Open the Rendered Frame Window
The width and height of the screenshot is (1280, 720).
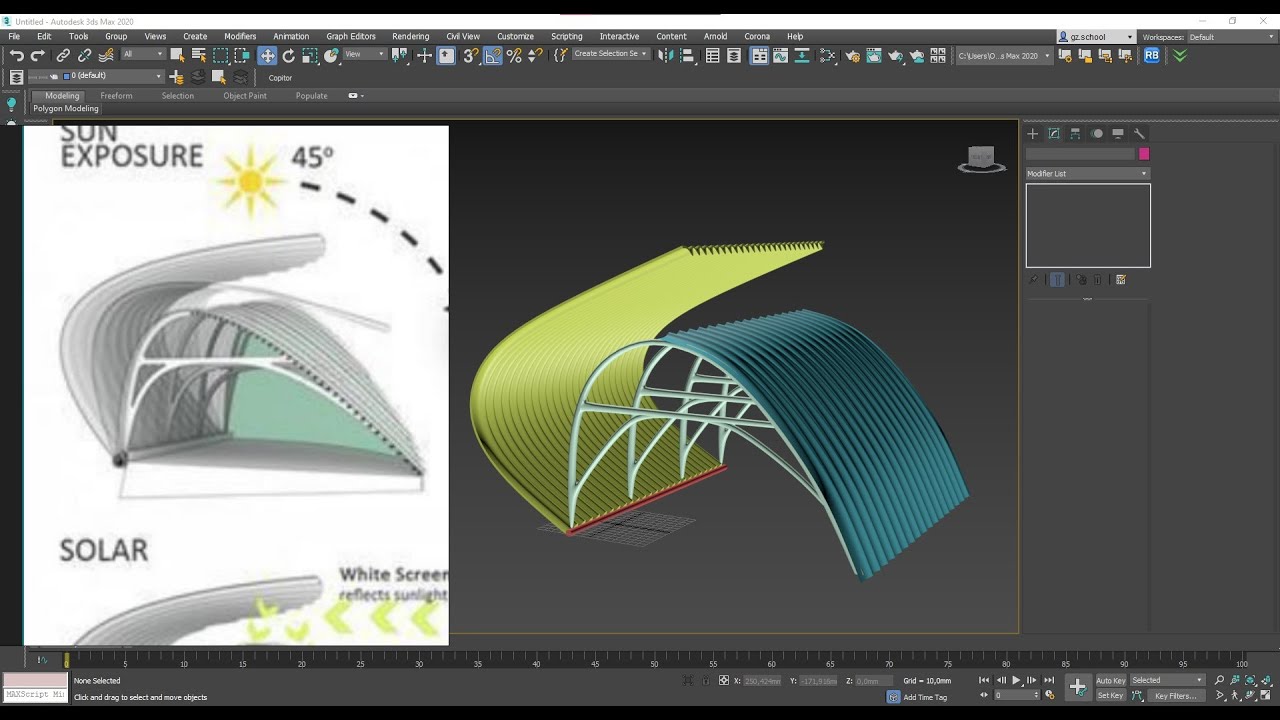pyautogui.click(x=874, y=56)
